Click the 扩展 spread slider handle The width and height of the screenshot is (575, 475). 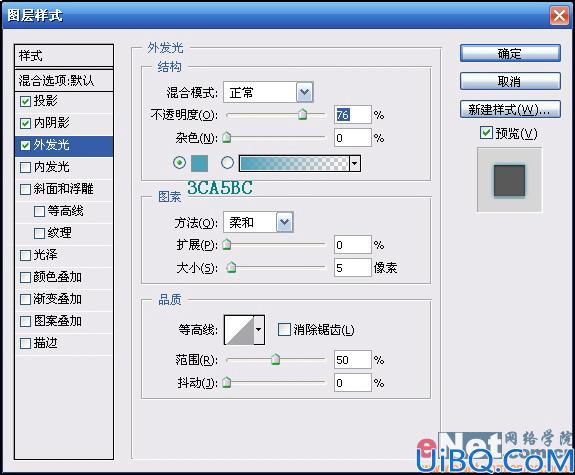click(x=227, y=244)
